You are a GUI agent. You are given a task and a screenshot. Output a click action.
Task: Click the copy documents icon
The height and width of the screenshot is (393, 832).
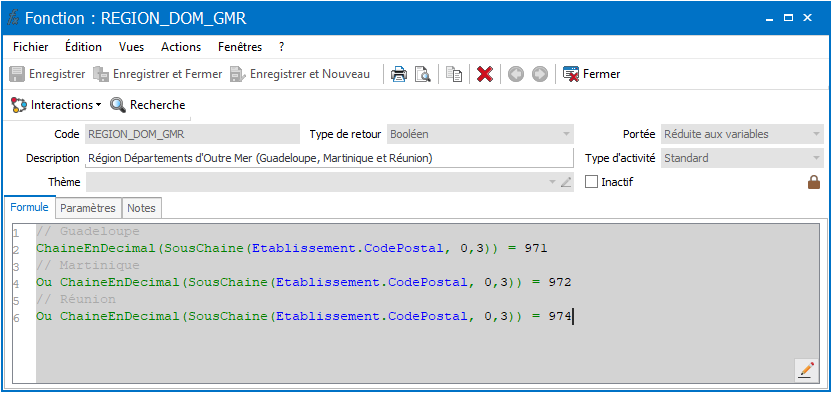tap(454, 74)
